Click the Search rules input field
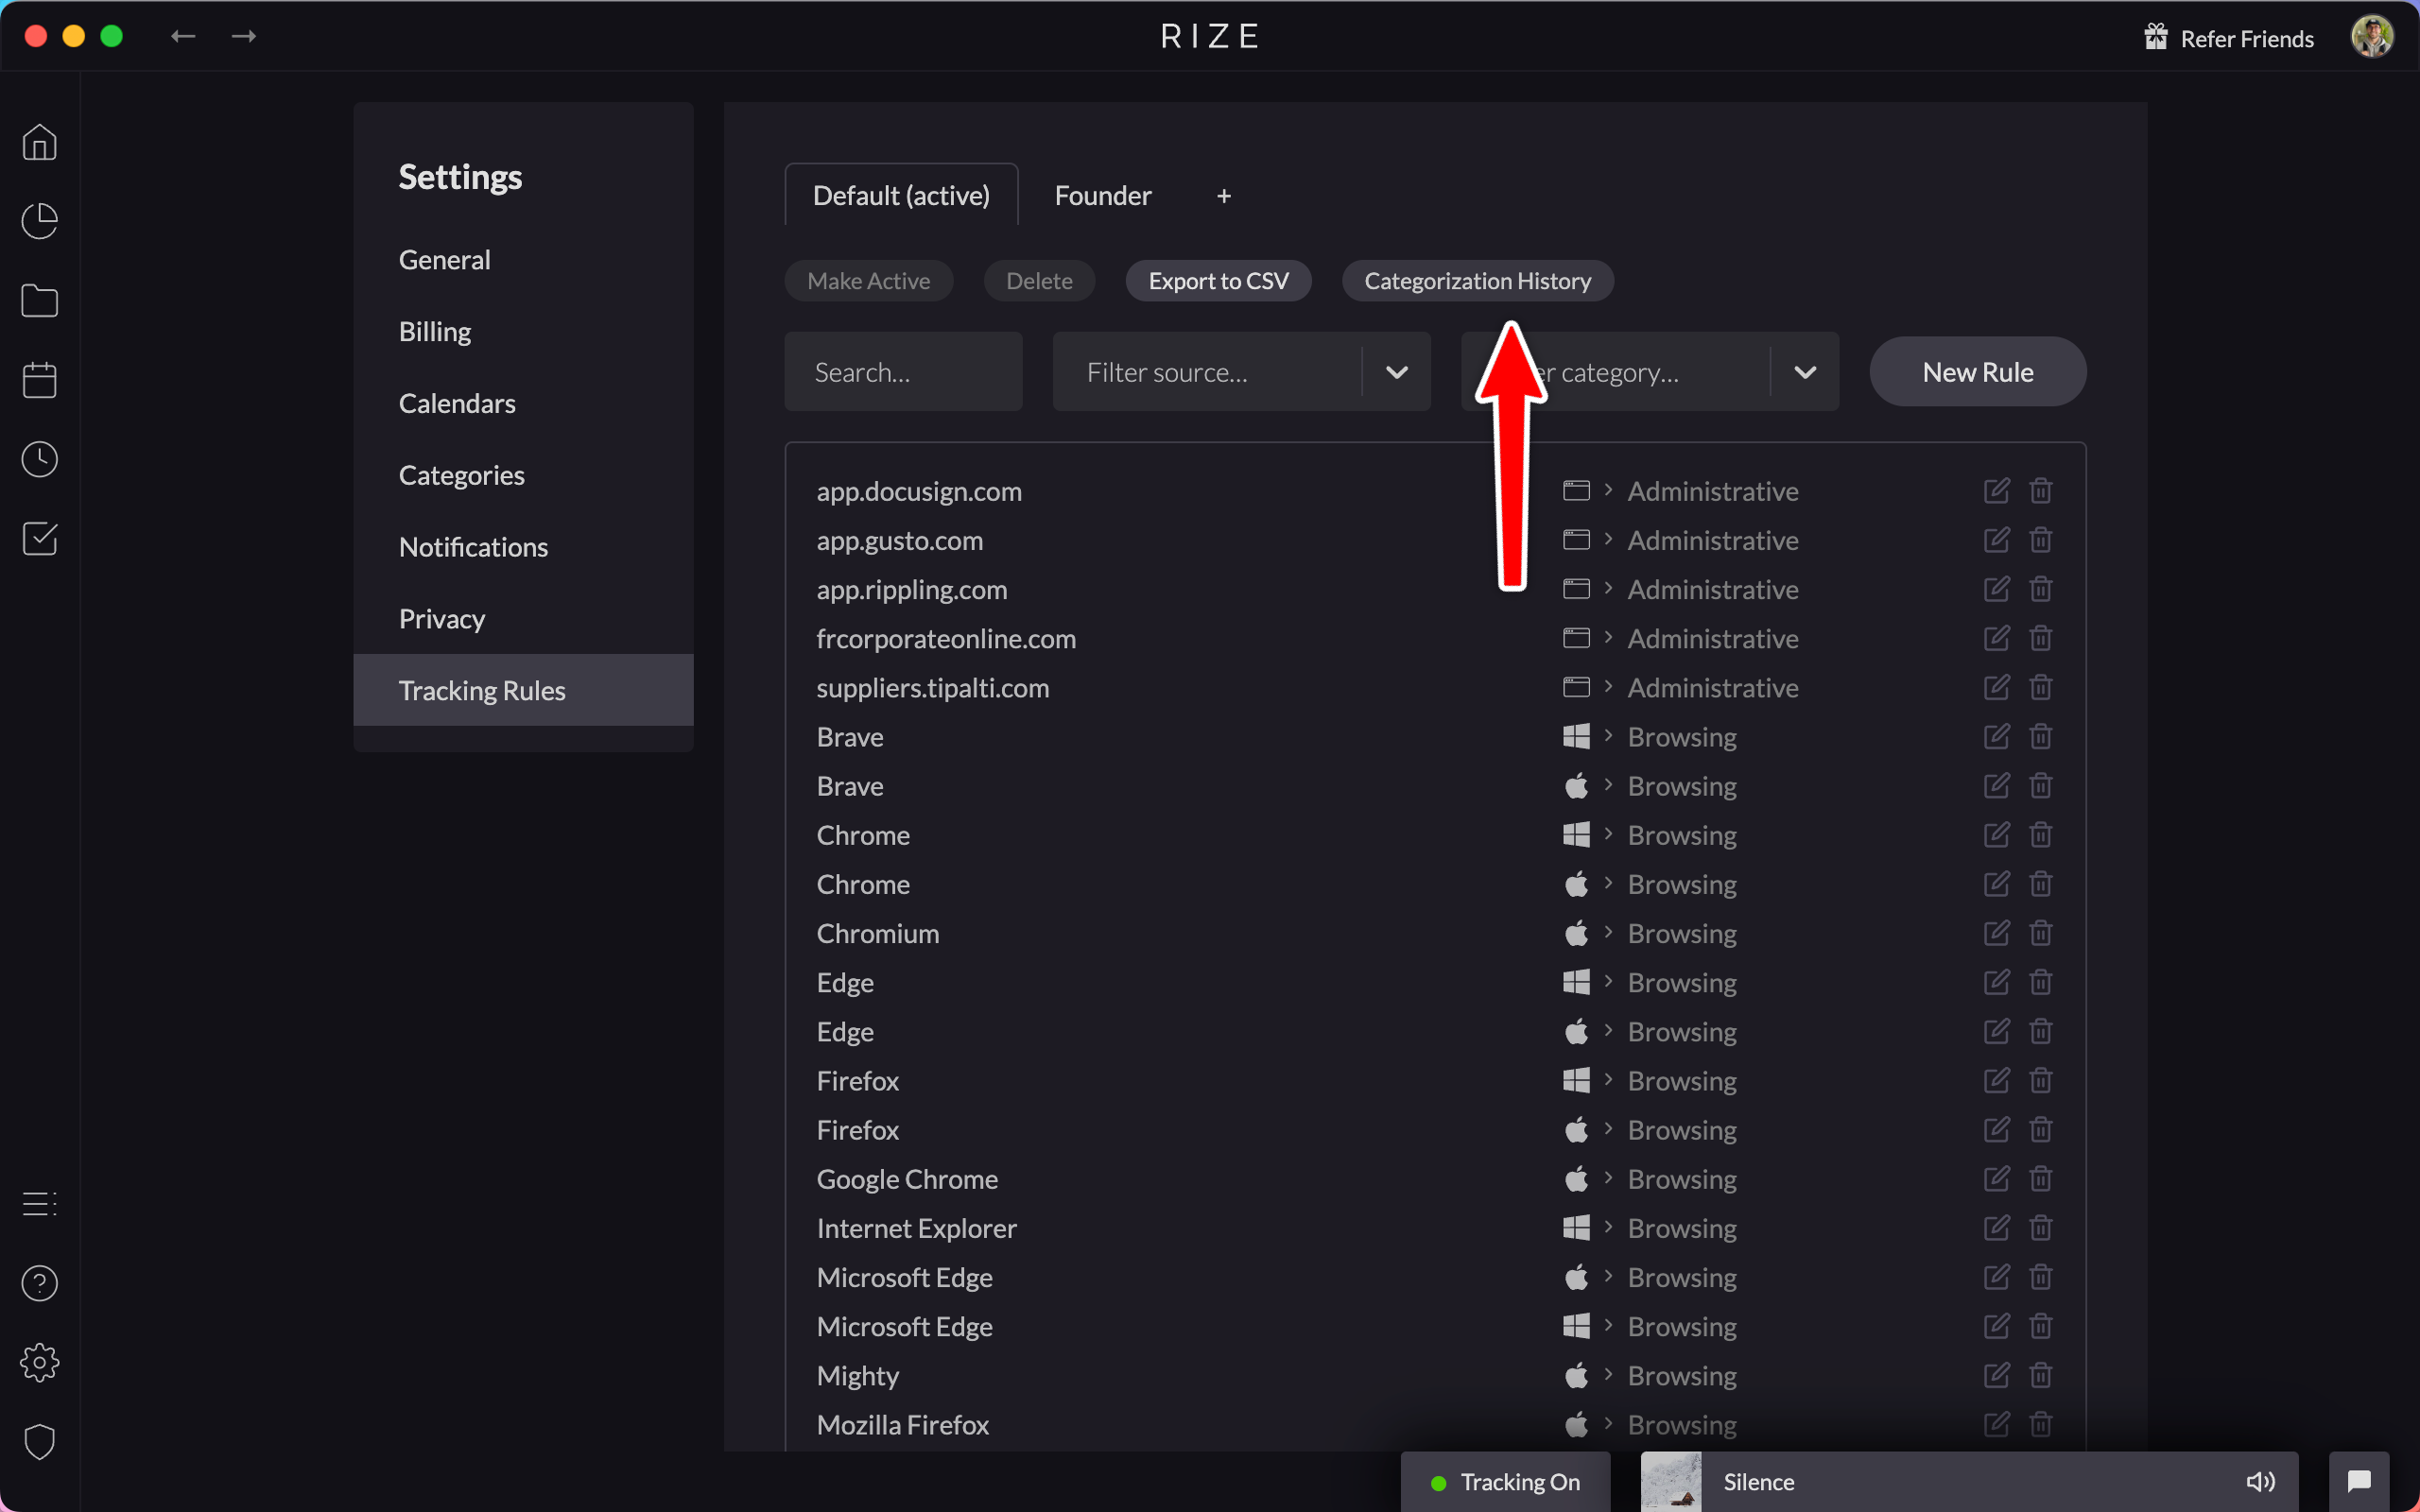 tap(903, 372)
